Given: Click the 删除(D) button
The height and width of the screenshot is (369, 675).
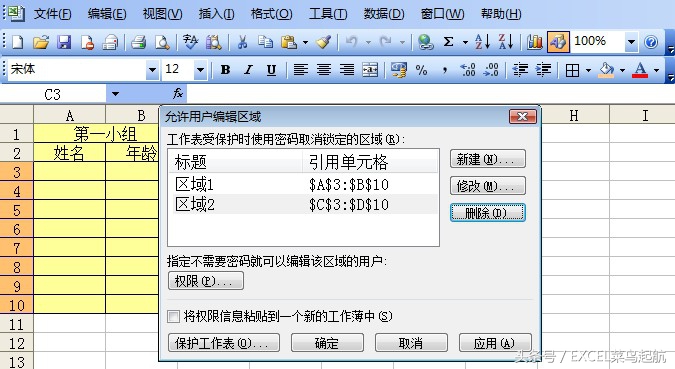Looking at the screenshot, I should tap(488, 212).
